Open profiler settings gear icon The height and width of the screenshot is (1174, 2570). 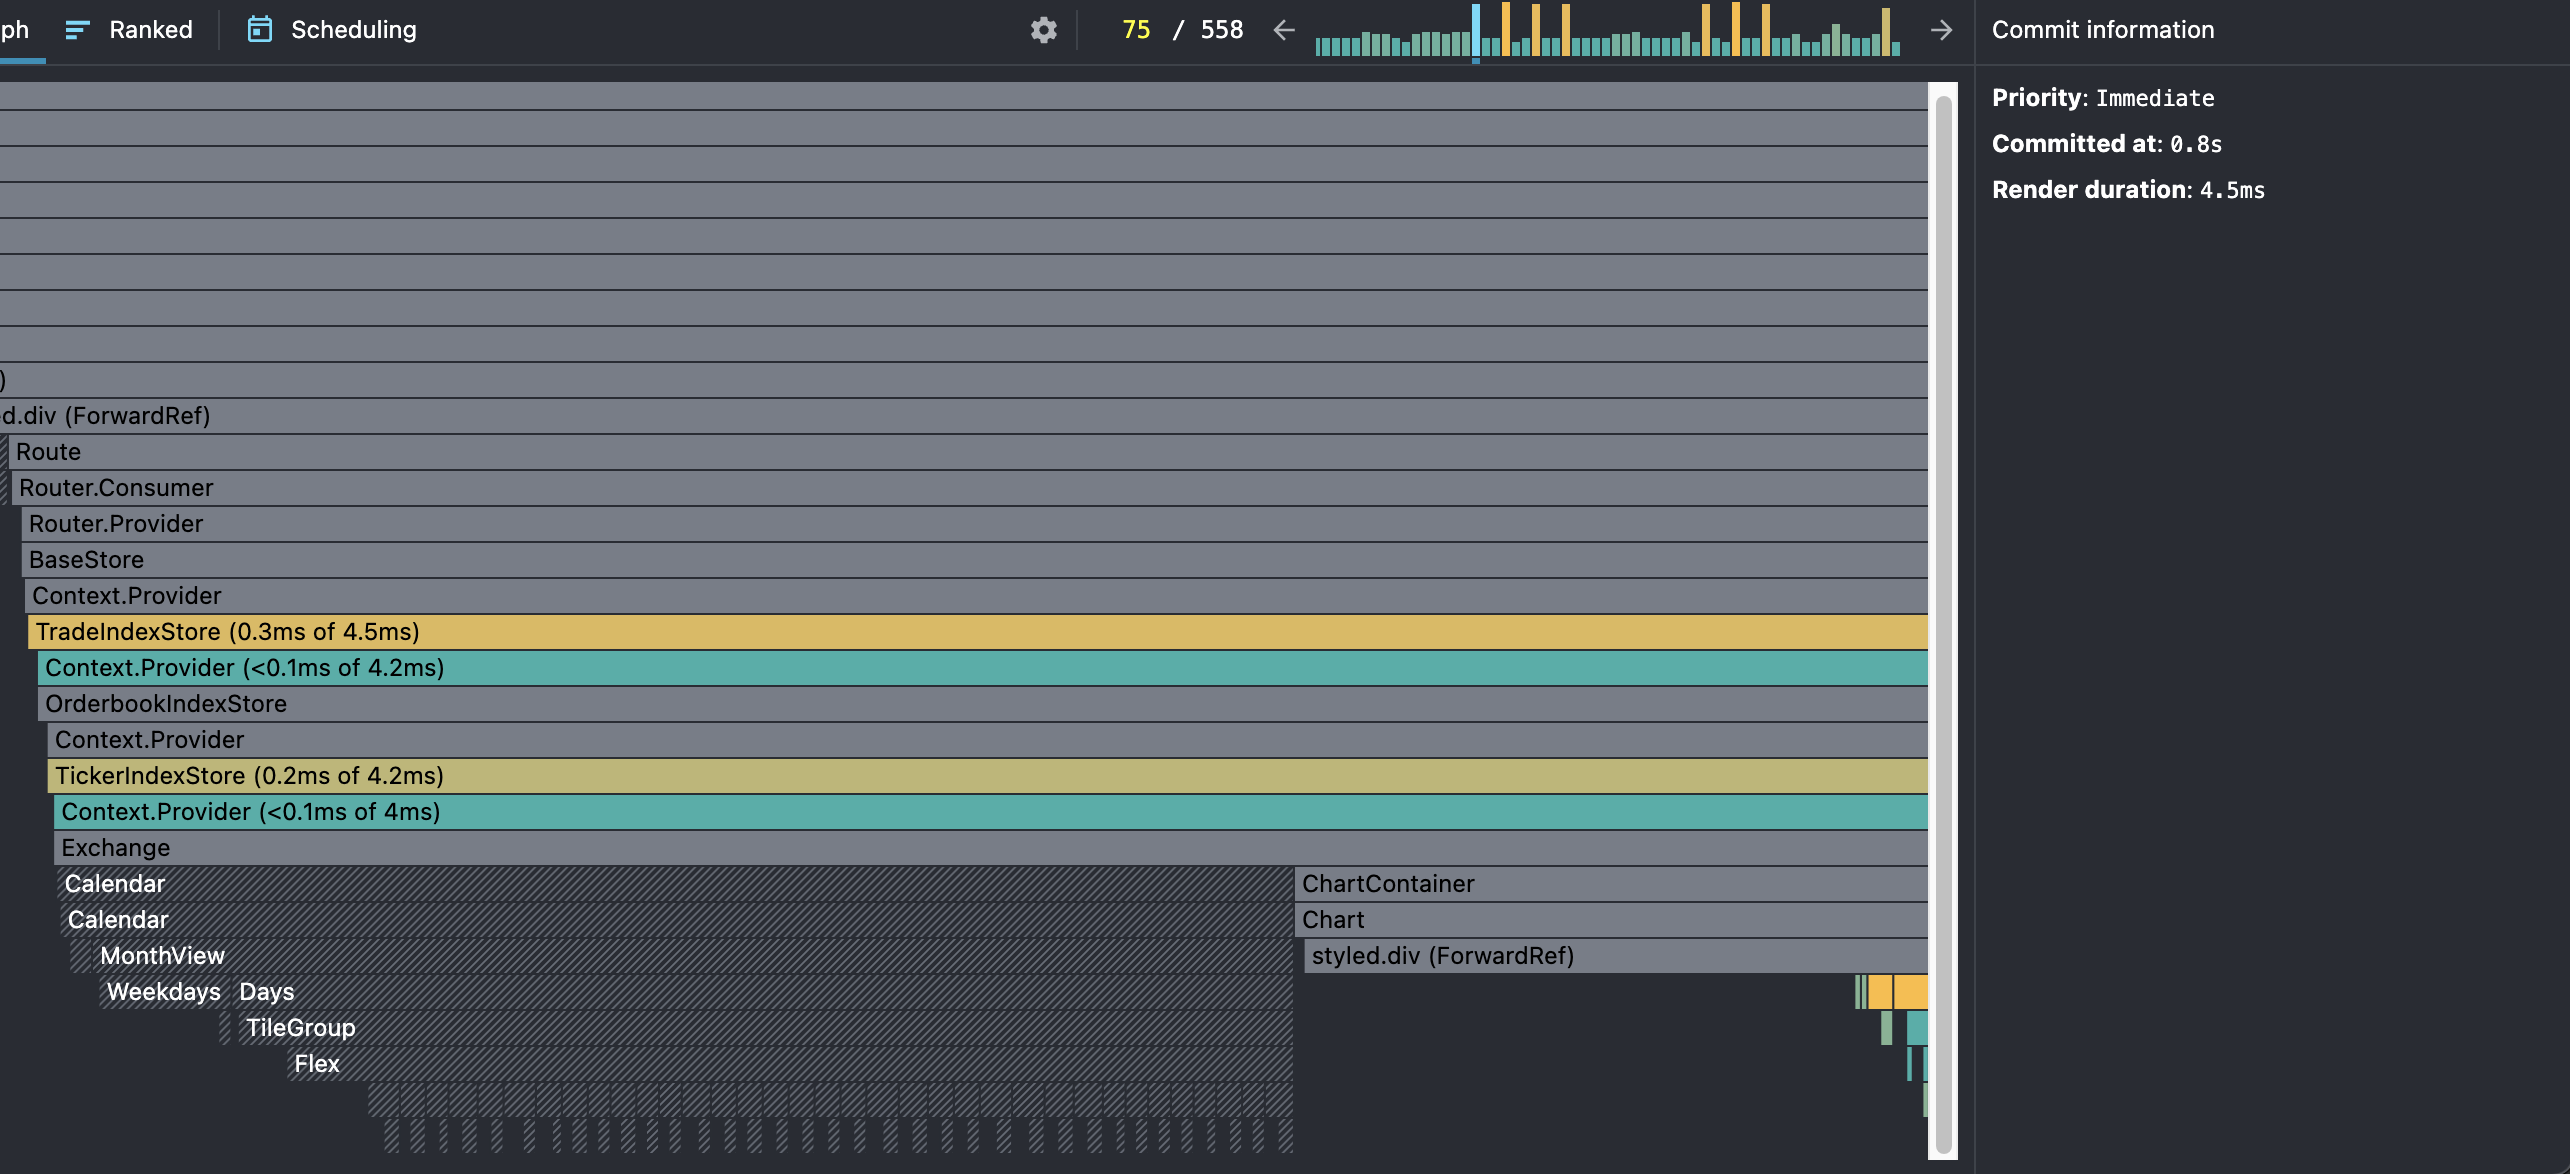coord(1043,30)
